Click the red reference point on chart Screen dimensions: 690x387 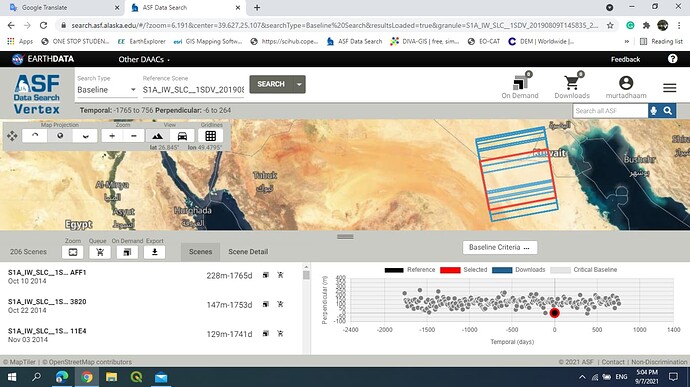pos(554,313)
